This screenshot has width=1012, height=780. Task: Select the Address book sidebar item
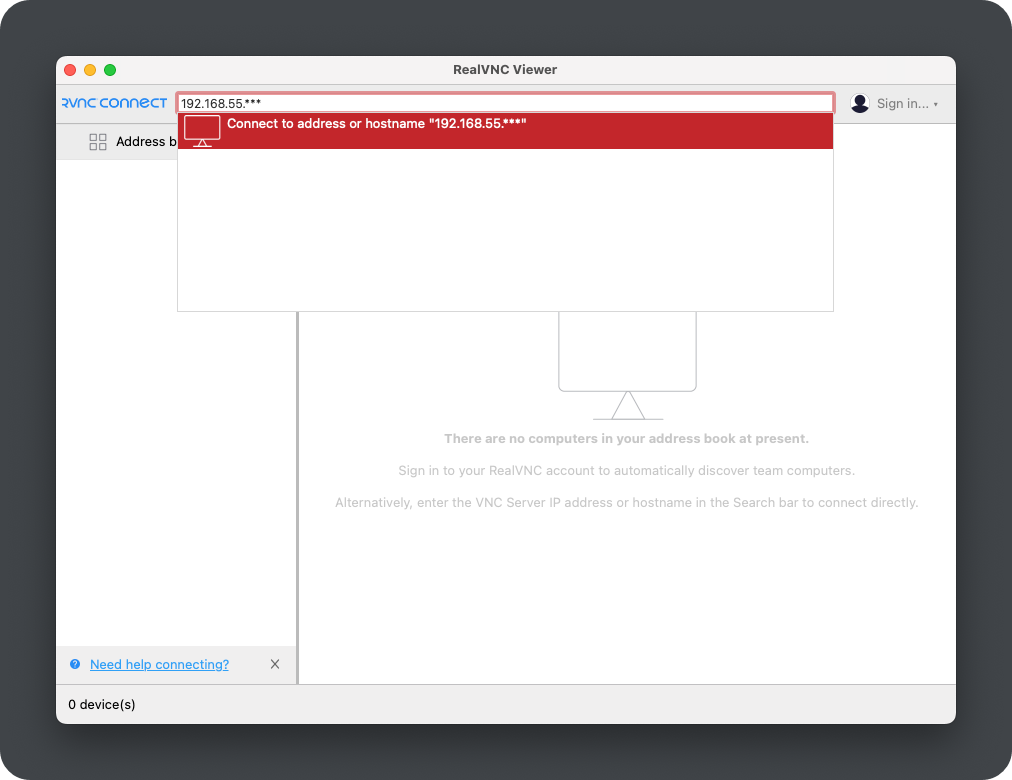click(117, 142)
